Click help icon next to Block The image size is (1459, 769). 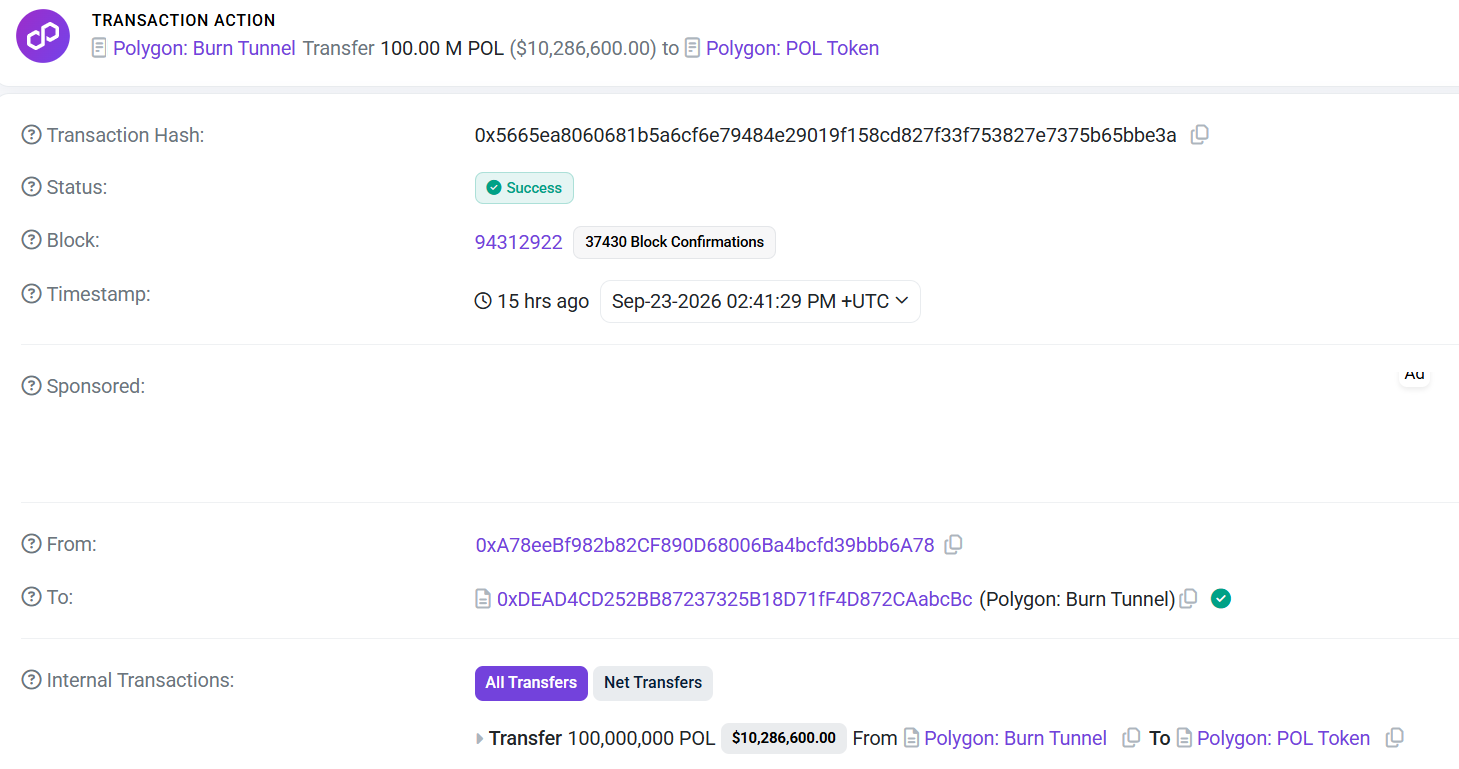(x=31, y=240)
